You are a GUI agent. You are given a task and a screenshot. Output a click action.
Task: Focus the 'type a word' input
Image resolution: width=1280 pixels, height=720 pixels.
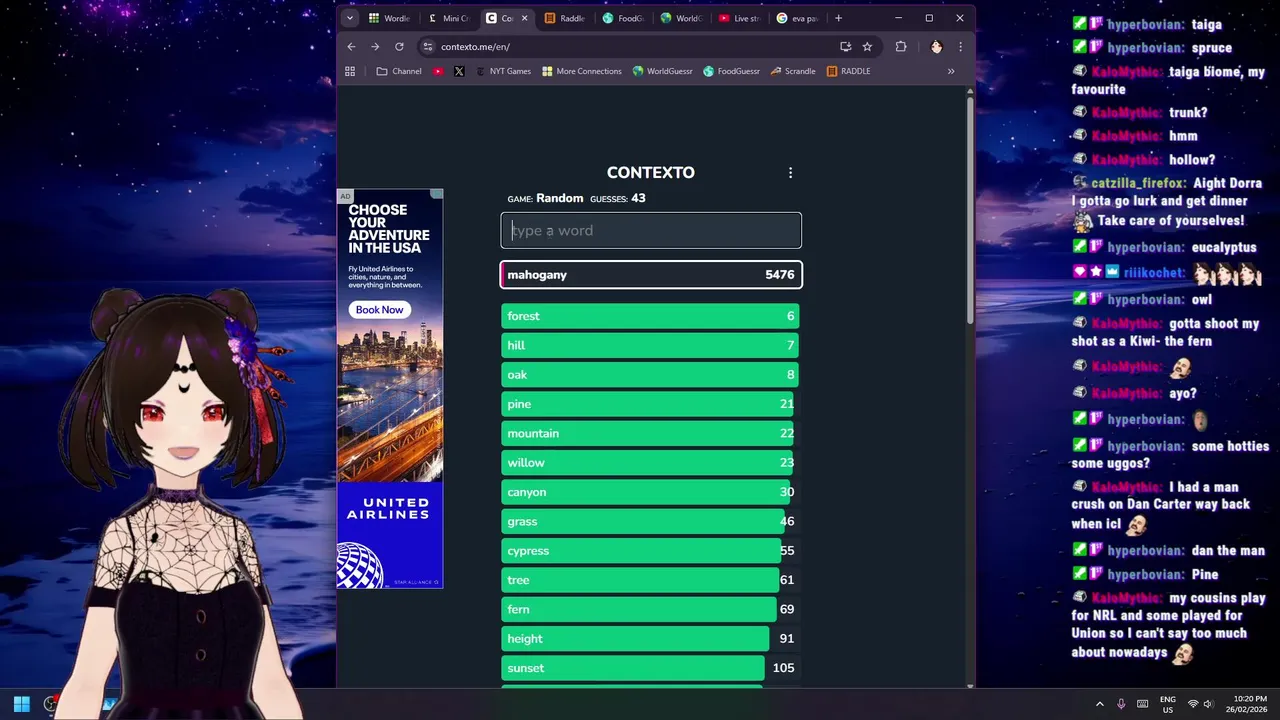point(651,230)
